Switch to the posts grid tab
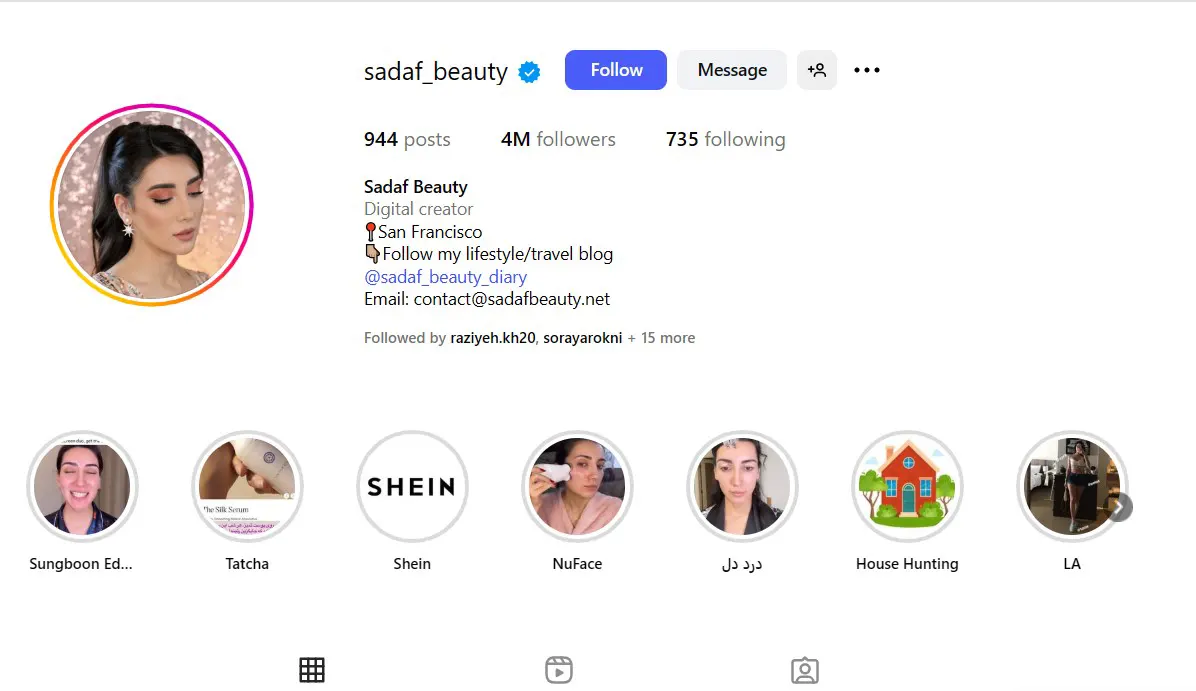Image resolution: width=1196 pixels, height=691 pixels. pyautogui.click(x=312, y=670)
